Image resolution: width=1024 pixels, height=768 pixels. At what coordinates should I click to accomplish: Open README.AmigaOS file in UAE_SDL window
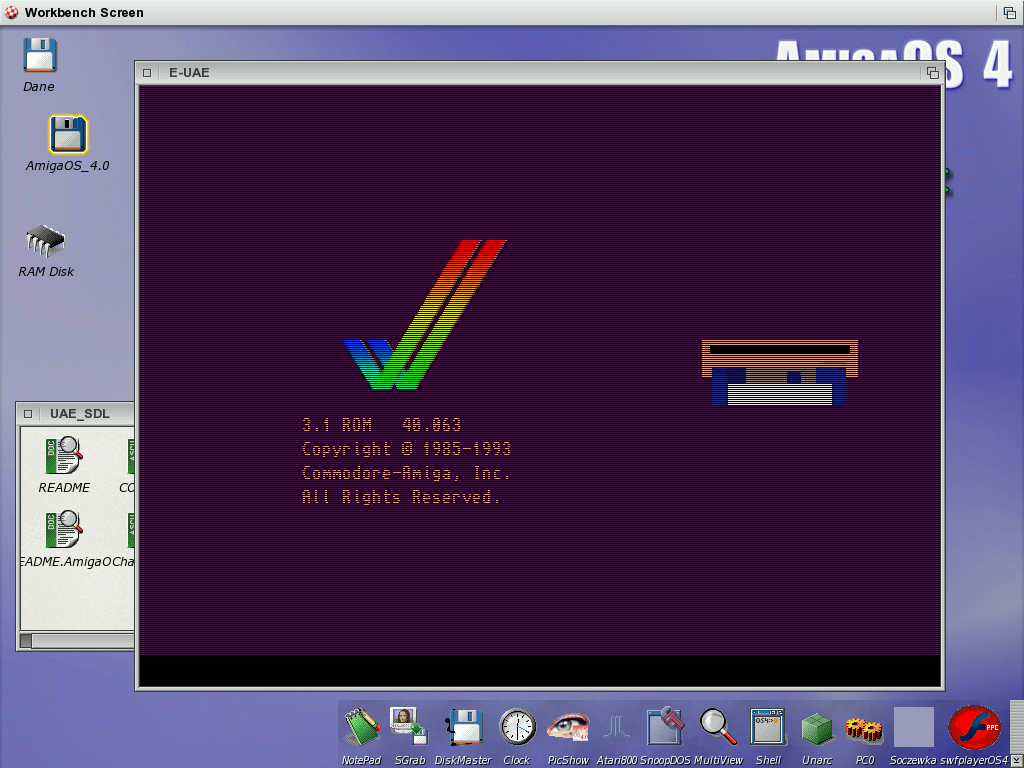pos(64,530)
